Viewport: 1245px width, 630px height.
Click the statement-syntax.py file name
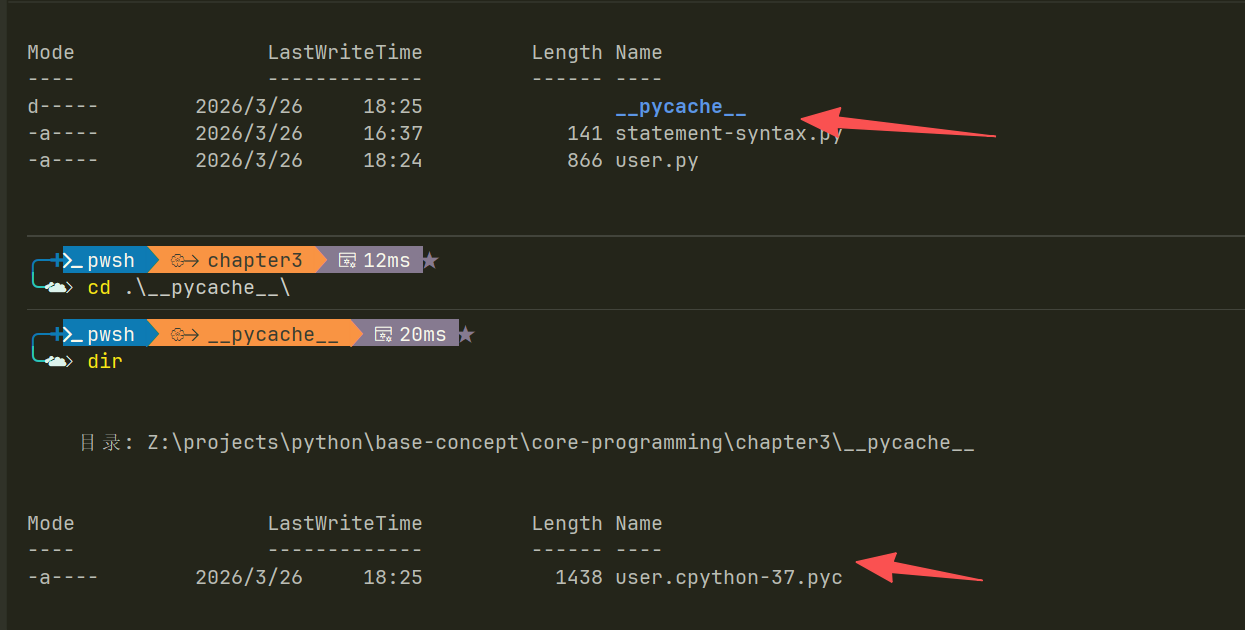728,133
